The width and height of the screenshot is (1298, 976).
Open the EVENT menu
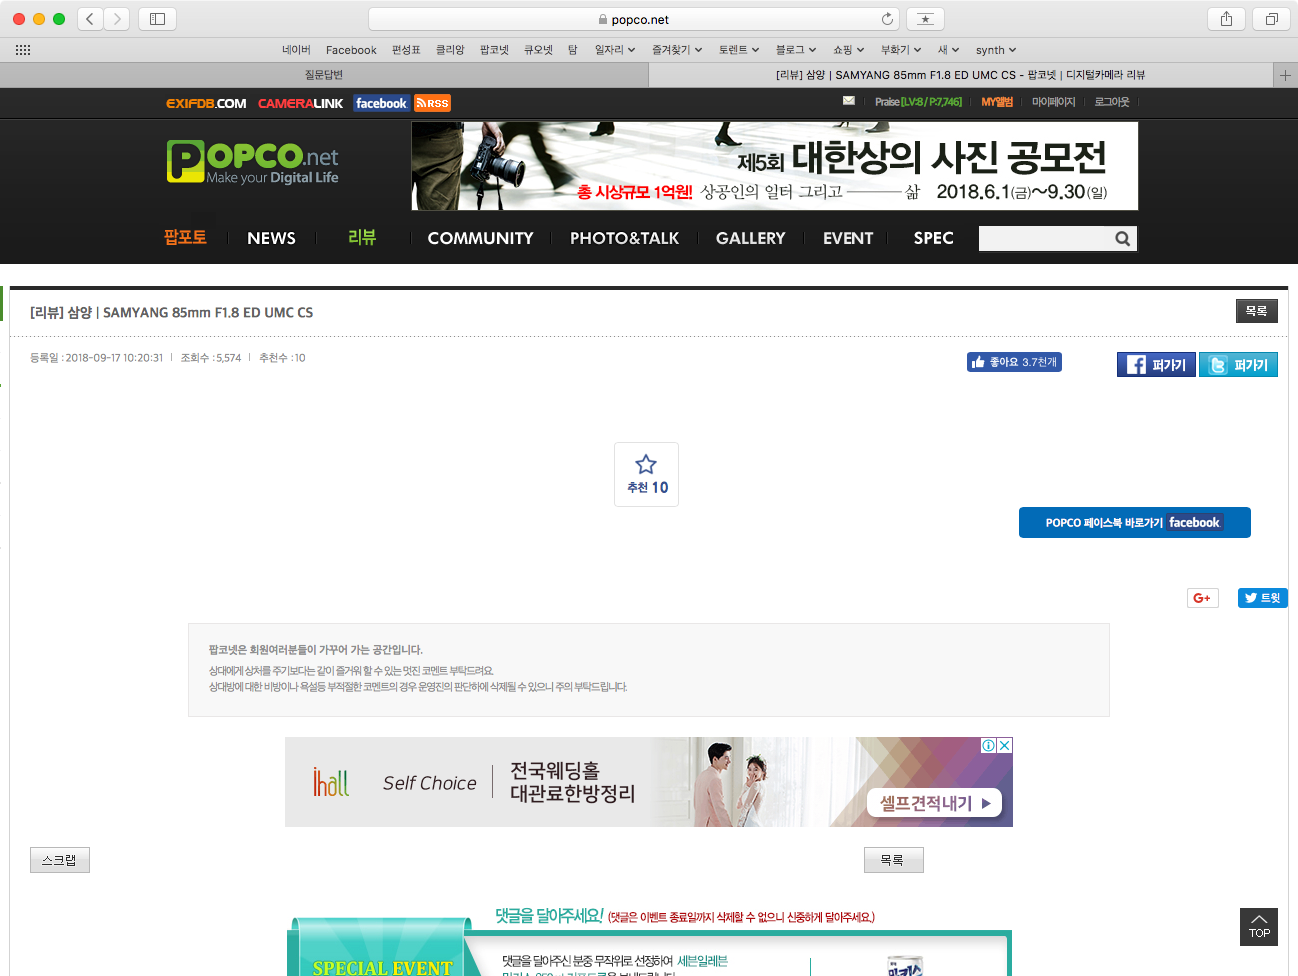(848, 238)
